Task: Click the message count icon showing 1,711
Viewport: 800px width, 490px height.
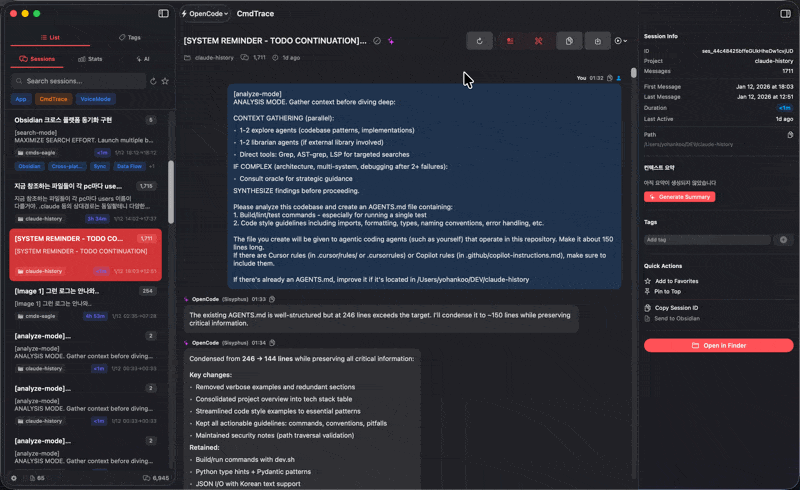Action: tap(245, 58)
